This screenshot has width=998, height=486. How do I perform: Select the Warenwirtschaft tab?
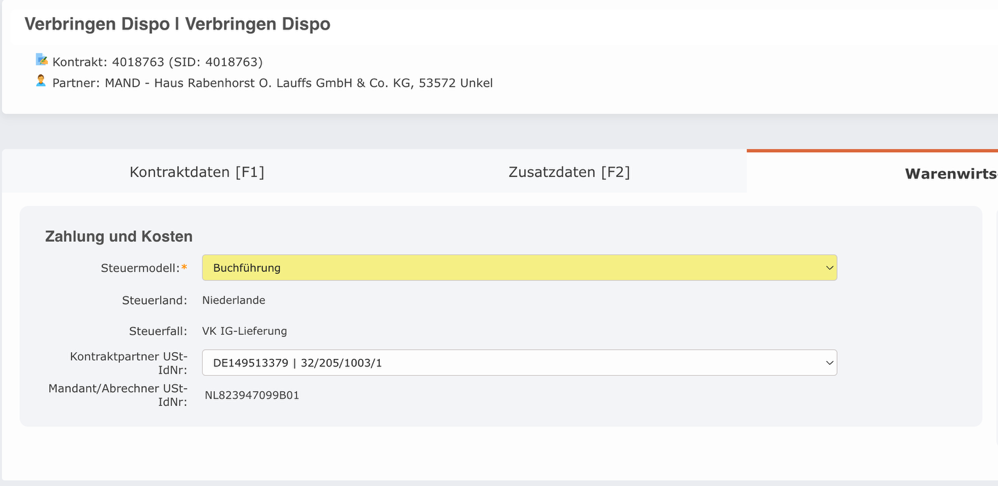[950, 174]
